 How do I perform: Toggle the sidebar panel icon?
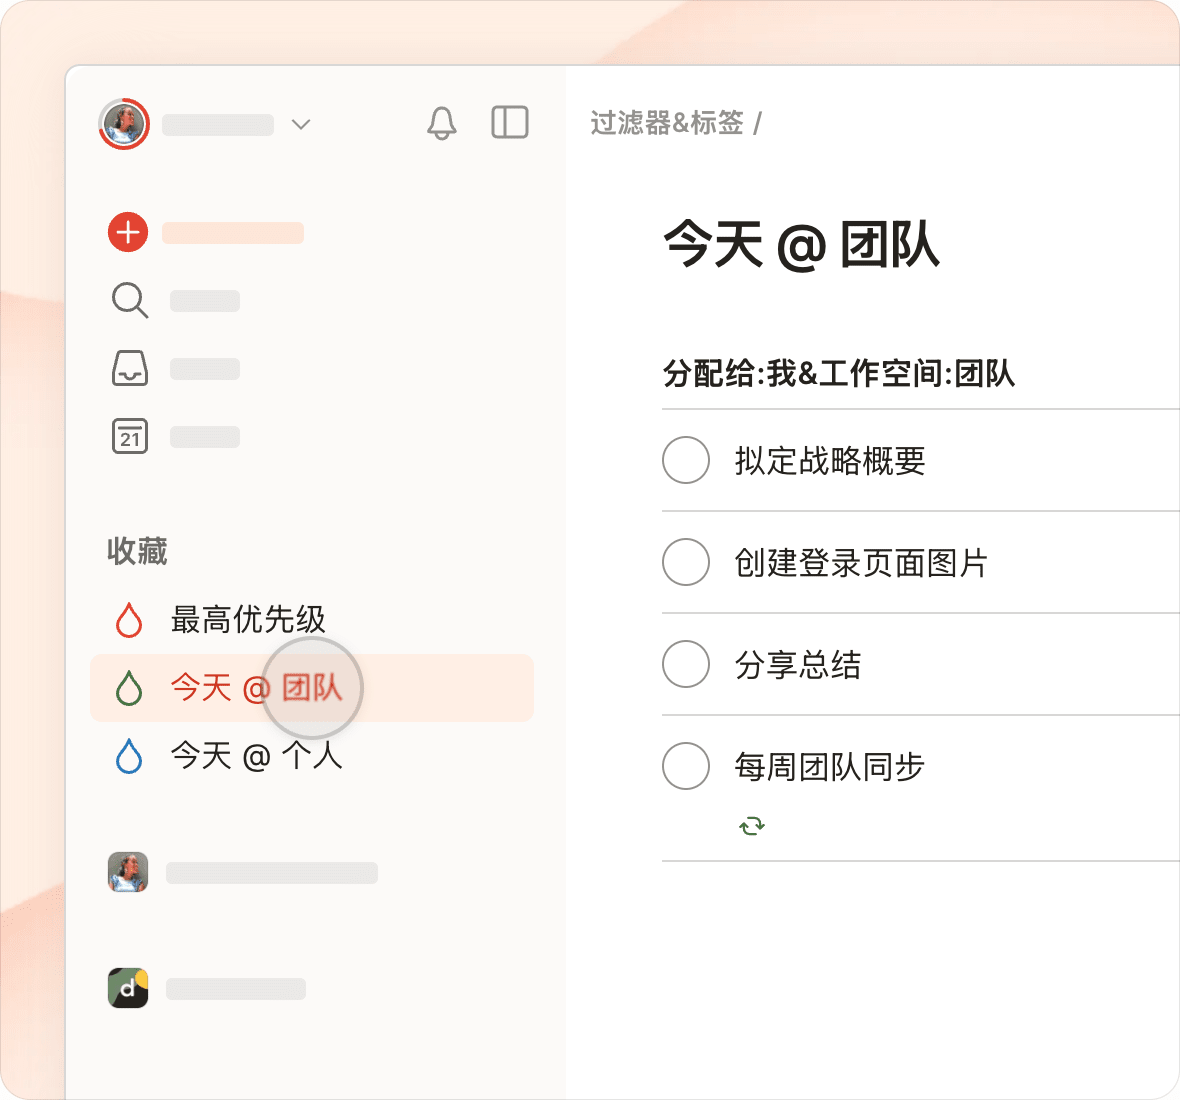tap(509, 122)
